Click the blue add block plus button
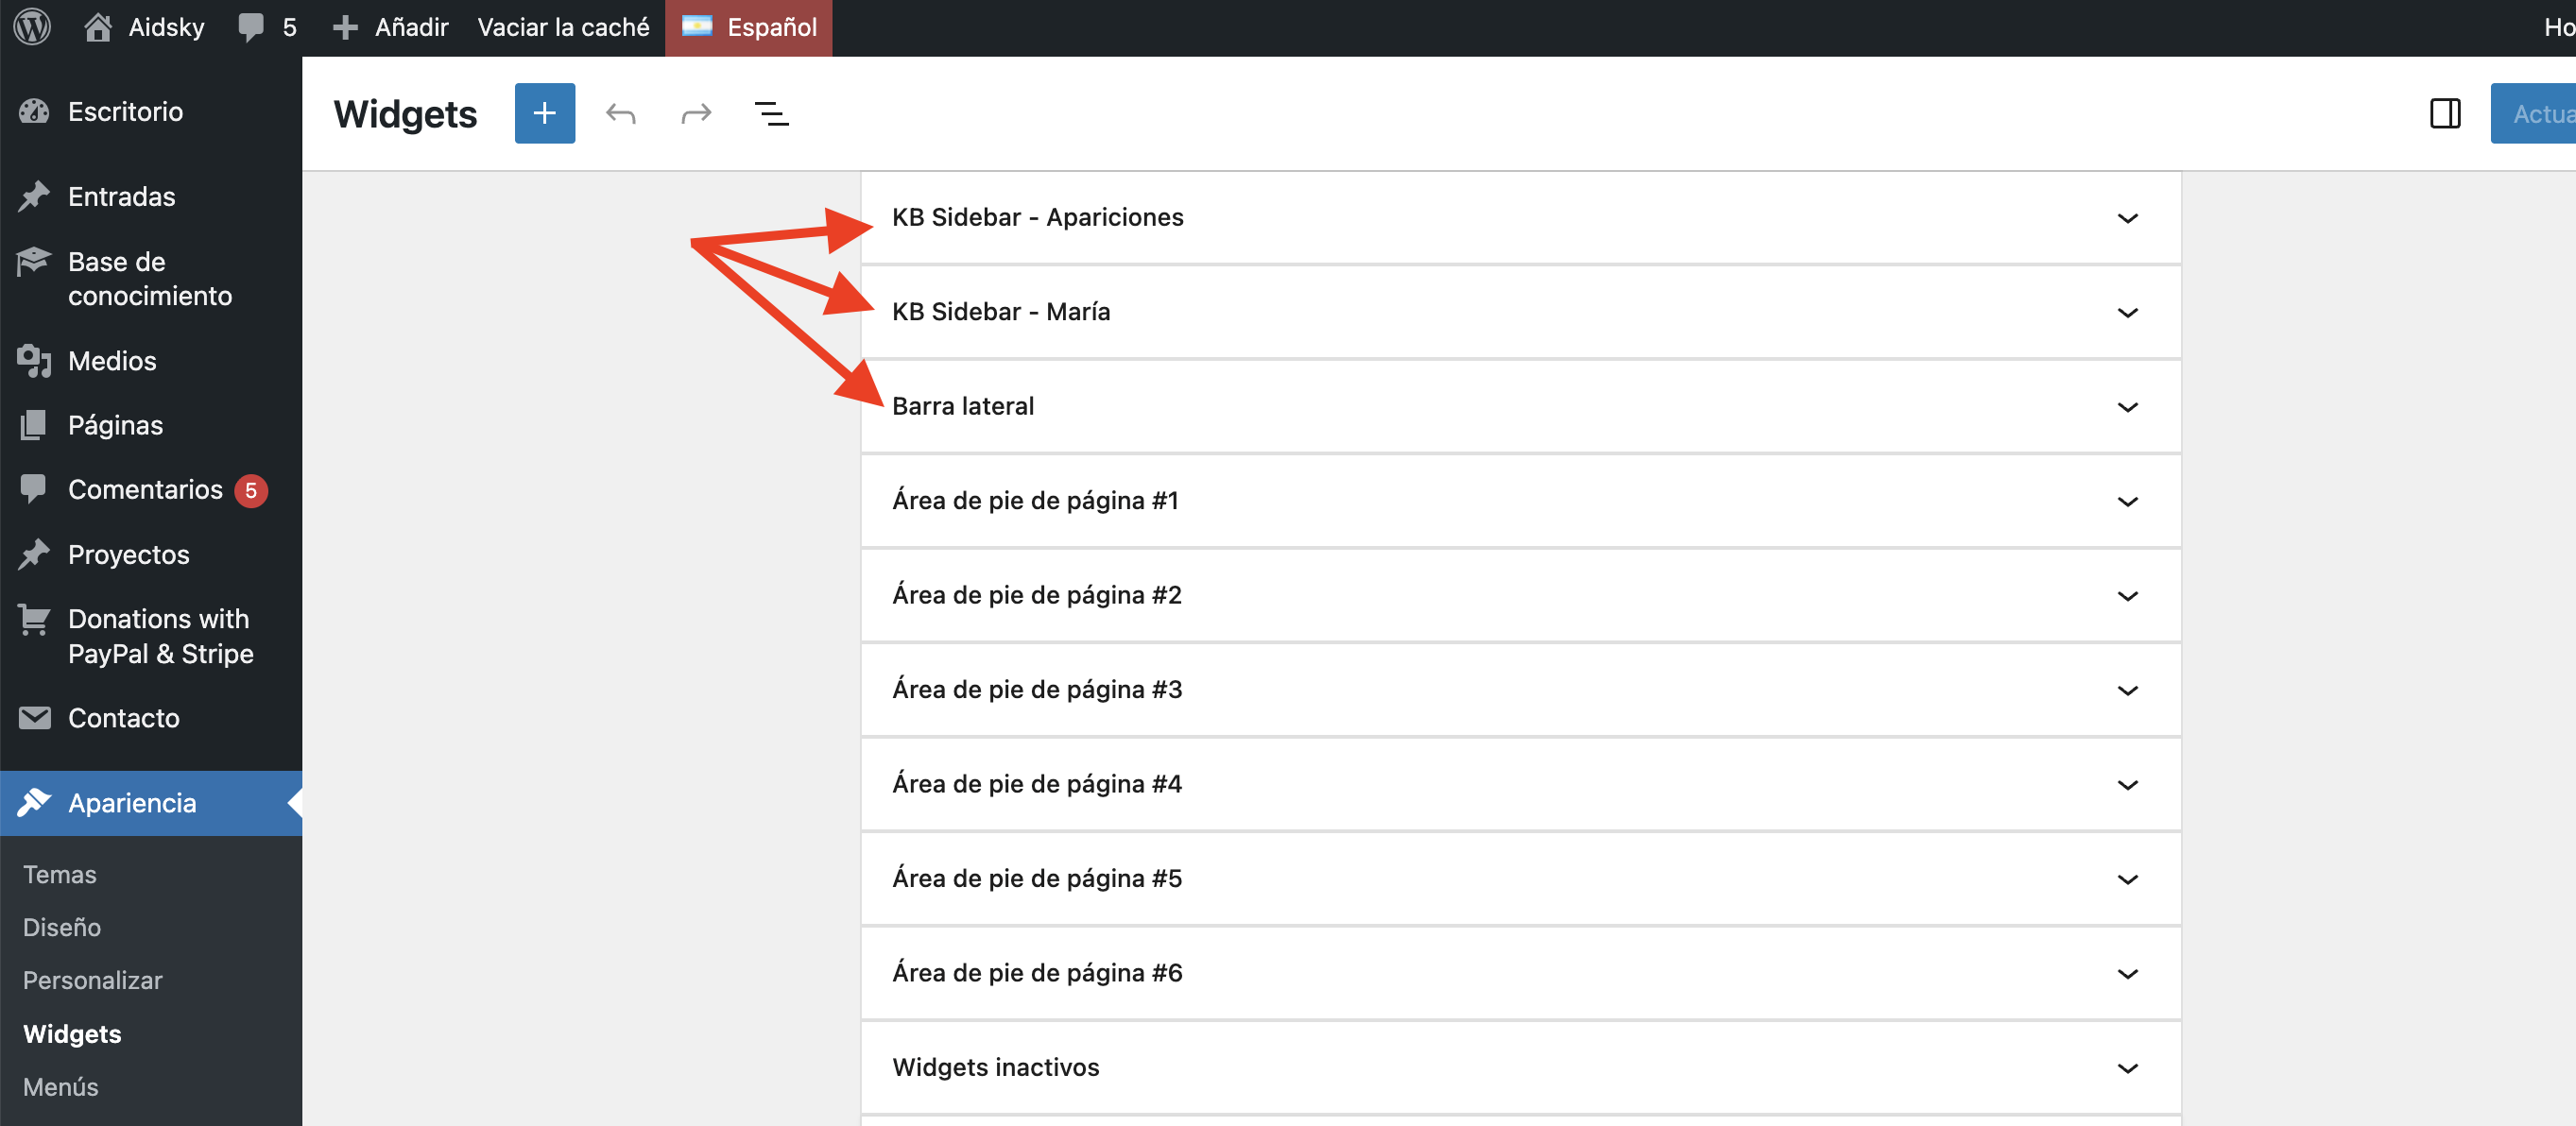This screenshot has height=1126, width=2576. pos(544,114)
